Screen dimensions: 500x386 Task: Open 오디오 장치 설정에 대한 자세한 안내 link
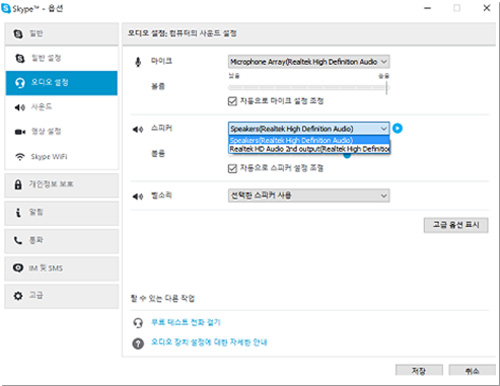pyautogui.click(x=209, y=342)
